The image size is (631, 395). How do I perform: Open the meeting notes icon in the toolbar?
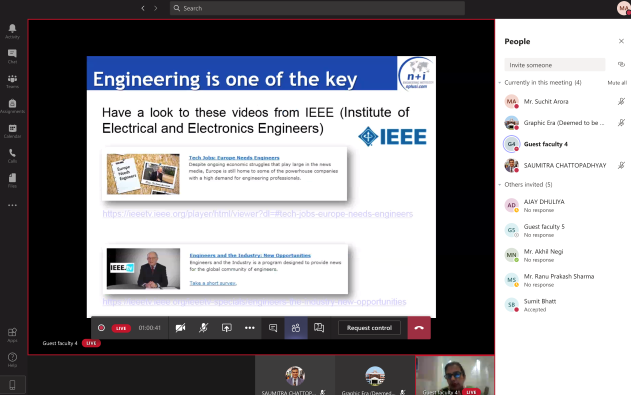[319, 328]
